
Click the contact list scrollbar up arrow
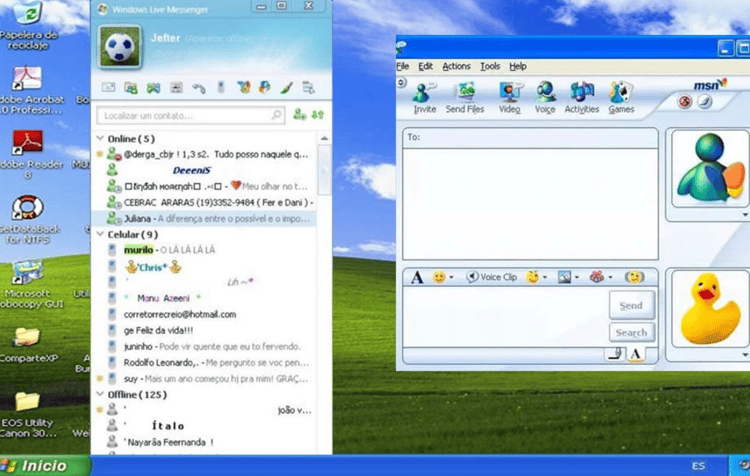pyautogui.click(x=324, y=138)
